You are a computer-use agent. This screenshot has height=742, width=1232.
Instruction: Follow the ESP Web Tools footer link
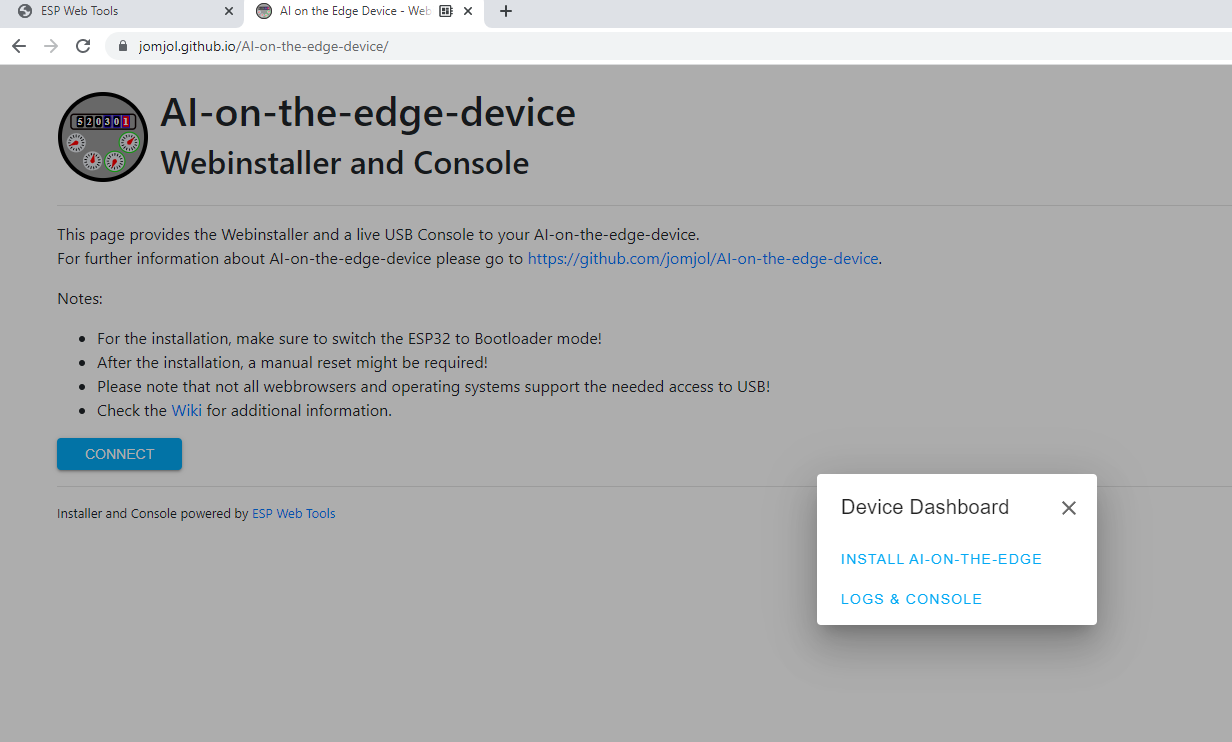[x=293, y=514]
